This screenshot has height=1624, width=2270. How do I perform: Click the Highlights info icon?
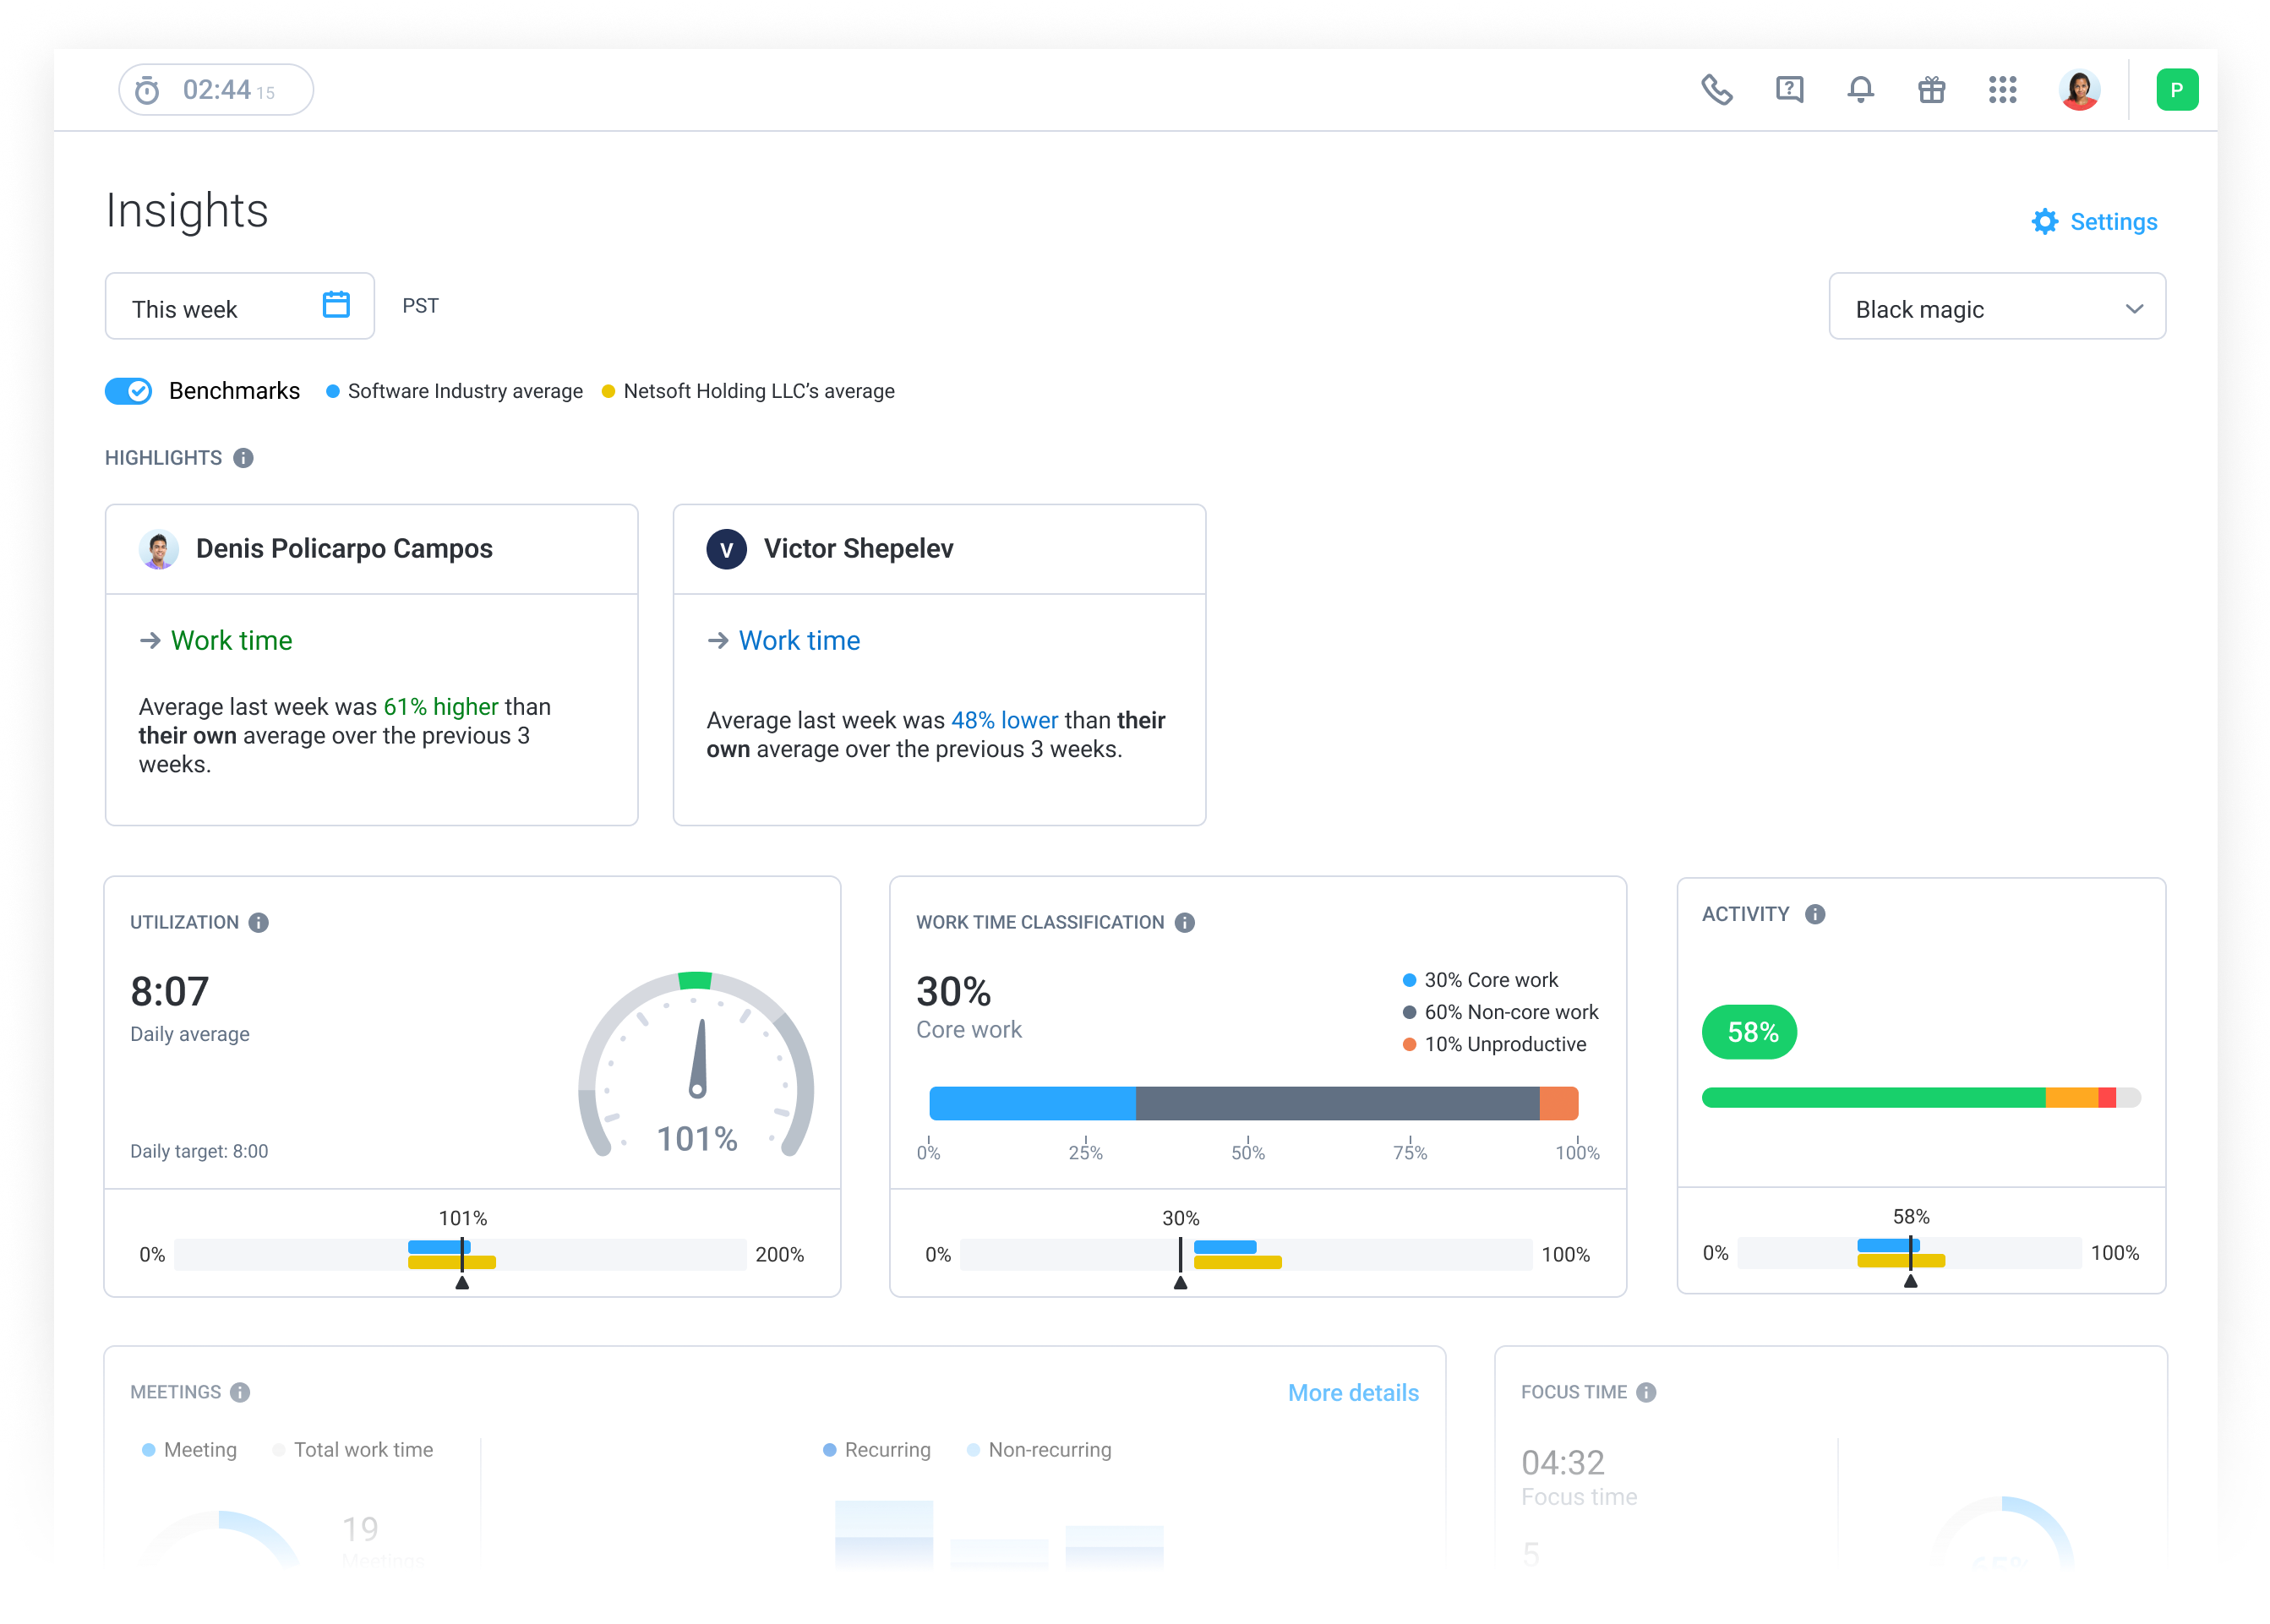[243, 458]
